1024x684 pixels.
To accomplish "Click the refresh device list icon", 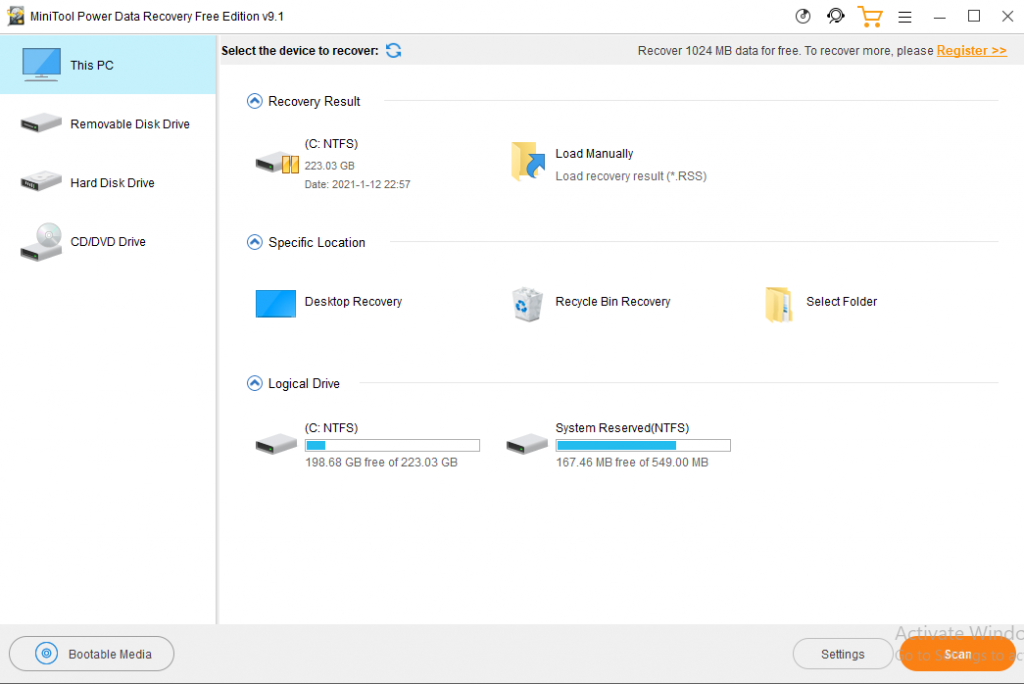I will click(393, 50).
